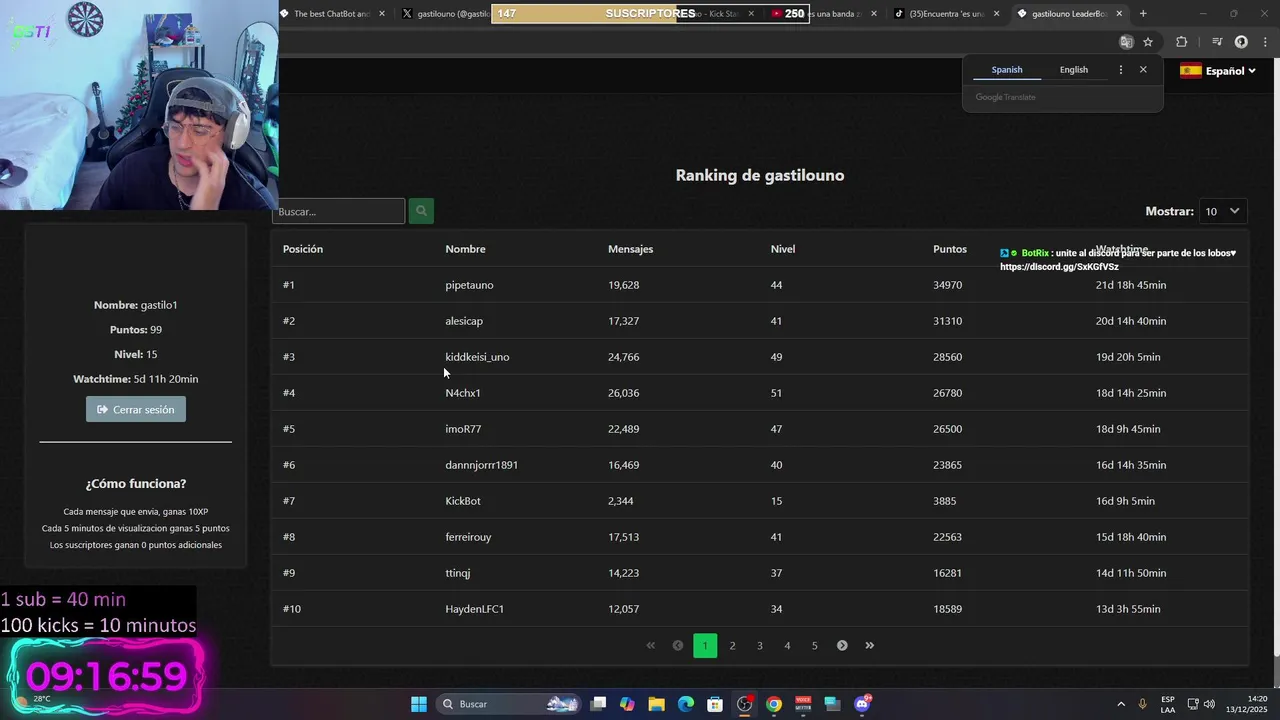Image resolution: width=1280 pixels, height=720 pixels.
Task: Show hidden system tray icons
Action: pos(1121,704)
